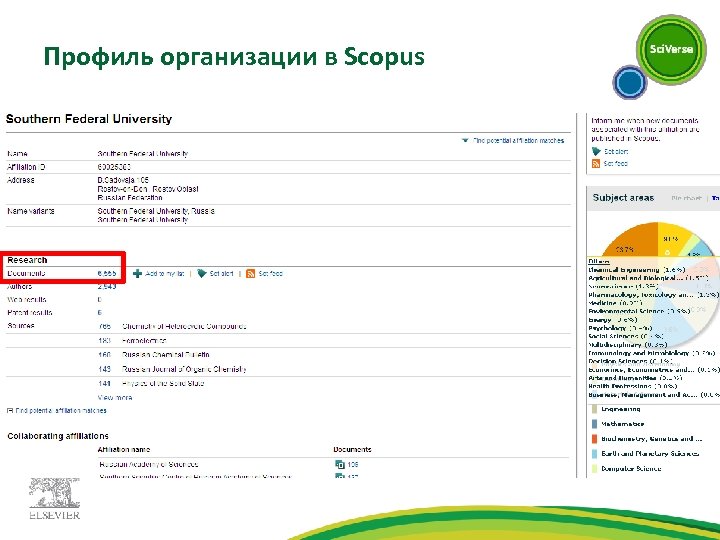The width and height of the screenshot is (720, 540).
Task: Click the Affiliation ID value 60026063
Action: [114, 167]
